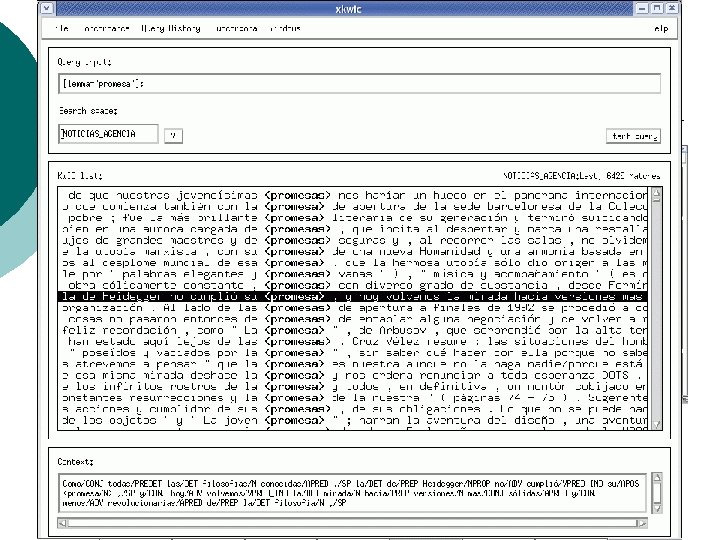Minimize the xkwic window
Image resolution: width=720 pixels, height=540 pixels.
642,8
